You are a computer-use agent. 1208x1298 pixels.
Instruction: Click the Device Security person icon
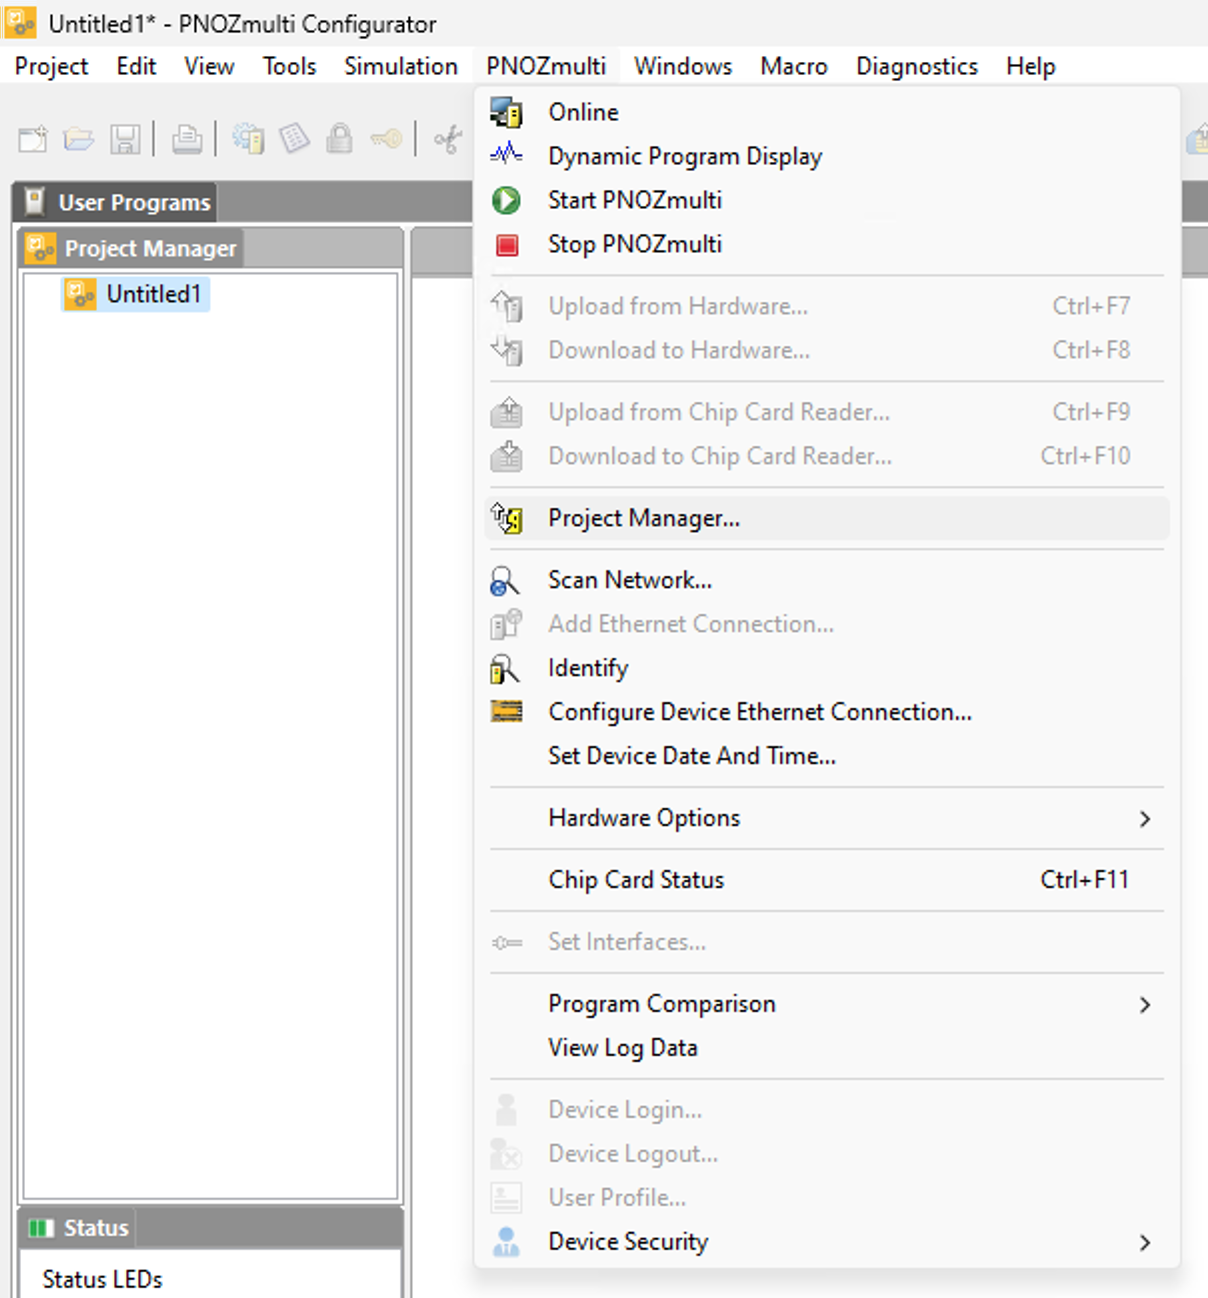click(506, 1241)
